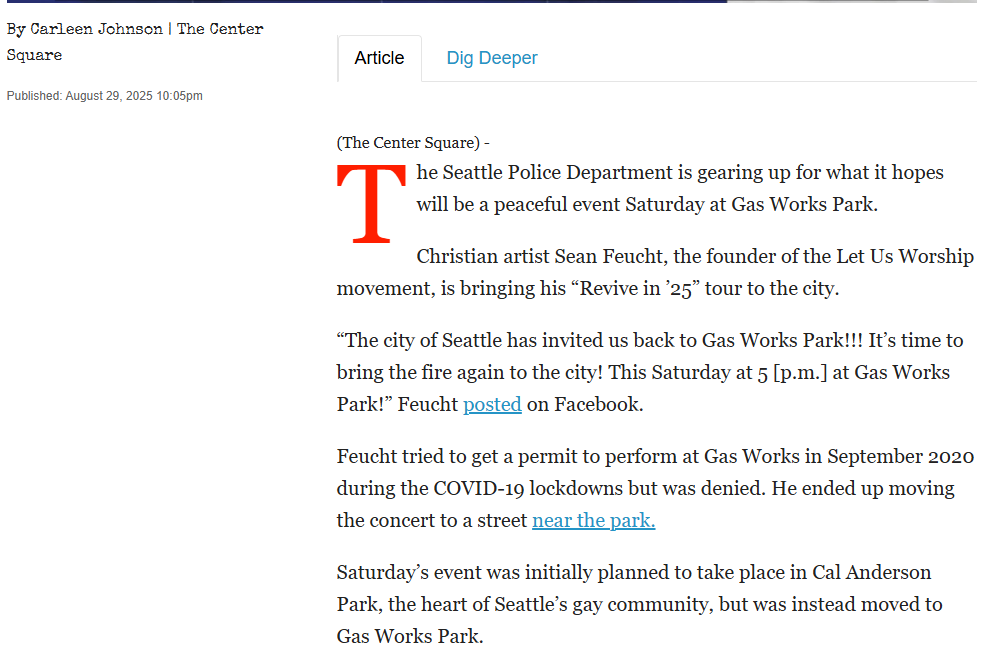Open the Dig Deeper tab
Viewport: 984px width, 662px height.
491,58
